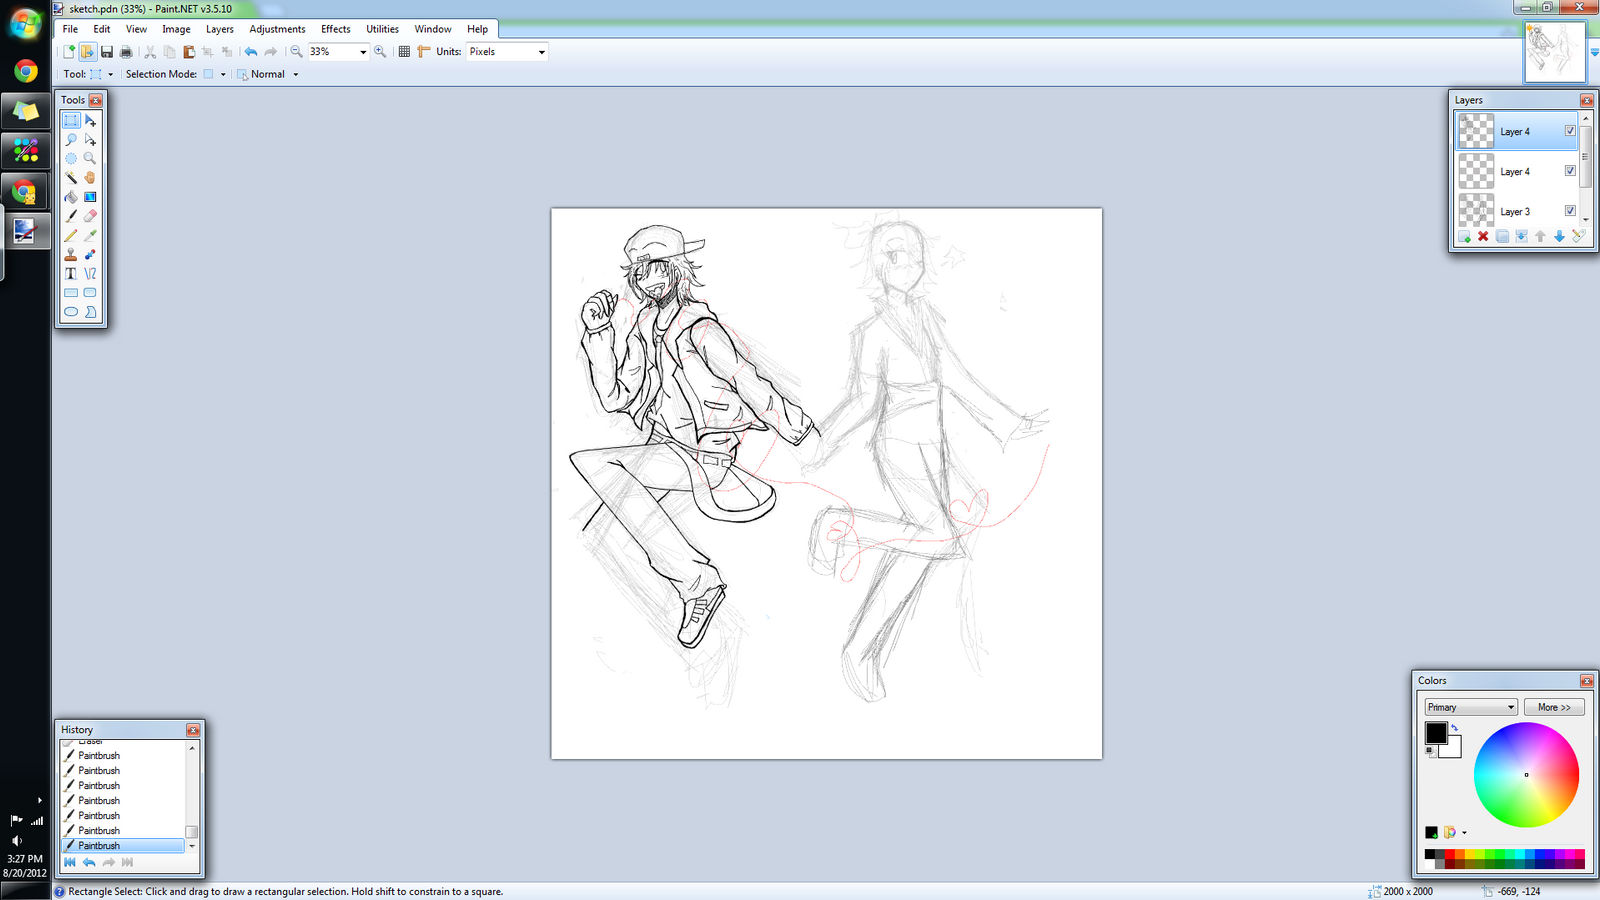
Task: Select the Magic Wand tool
Action: point(71,177)
